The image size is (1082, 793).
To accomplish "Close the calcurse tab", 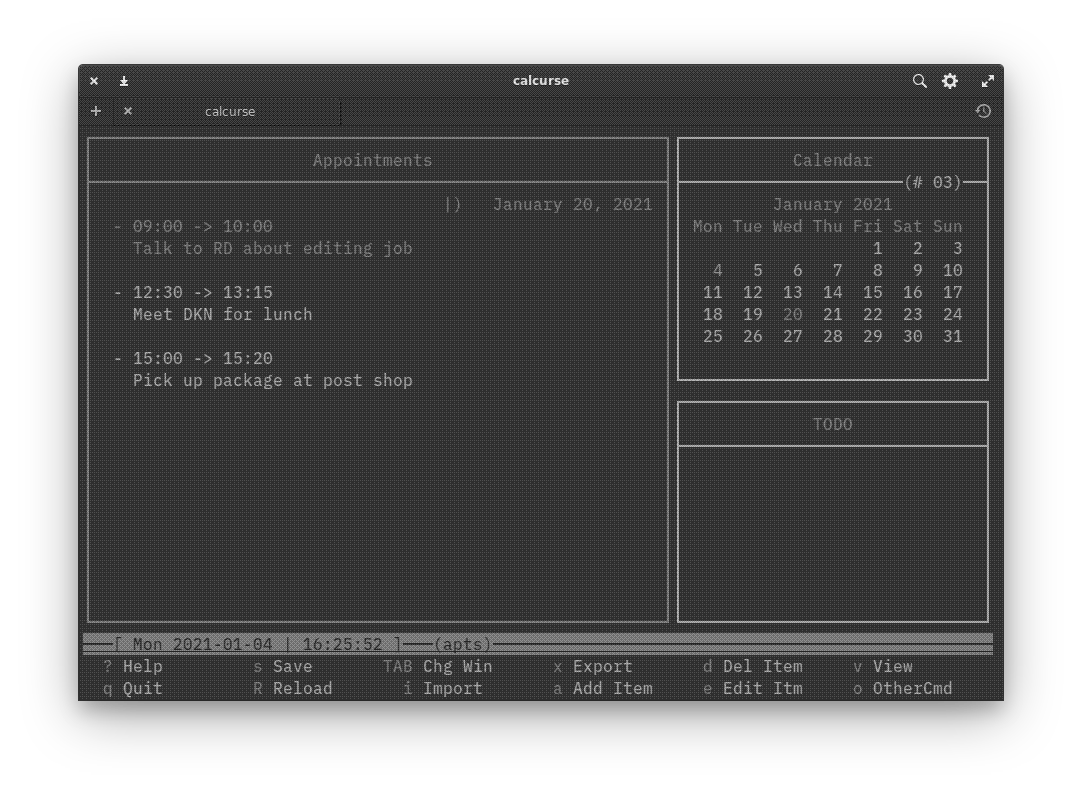I will (128, 110).
